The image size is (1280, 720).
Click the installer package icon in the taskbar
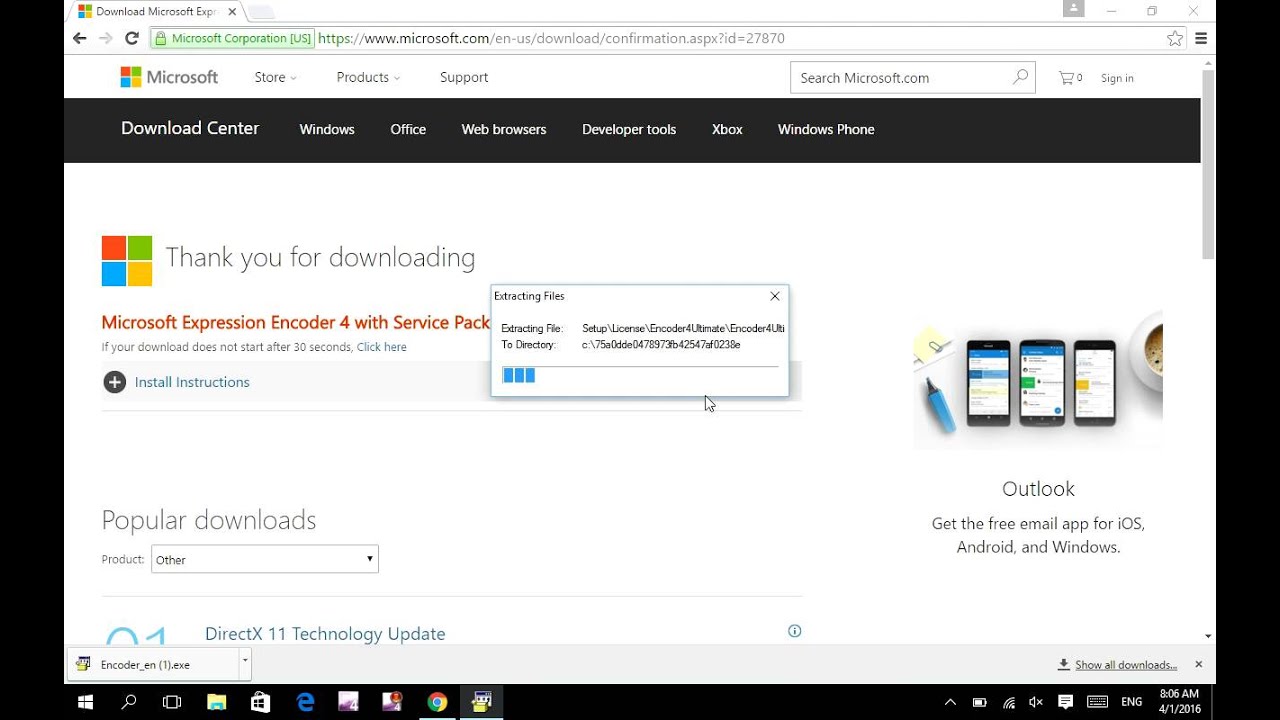click(481, 702)
